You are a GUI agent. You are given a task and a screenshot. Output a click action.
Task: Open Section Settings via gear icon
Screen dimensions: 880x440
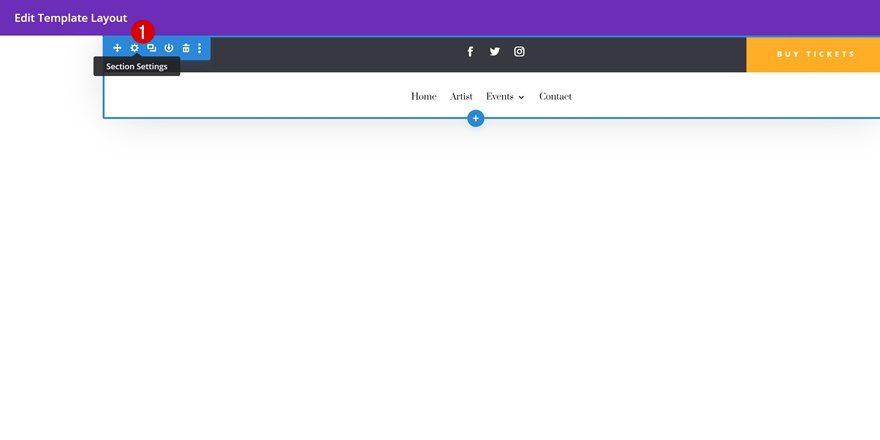[x=134, y=48]
